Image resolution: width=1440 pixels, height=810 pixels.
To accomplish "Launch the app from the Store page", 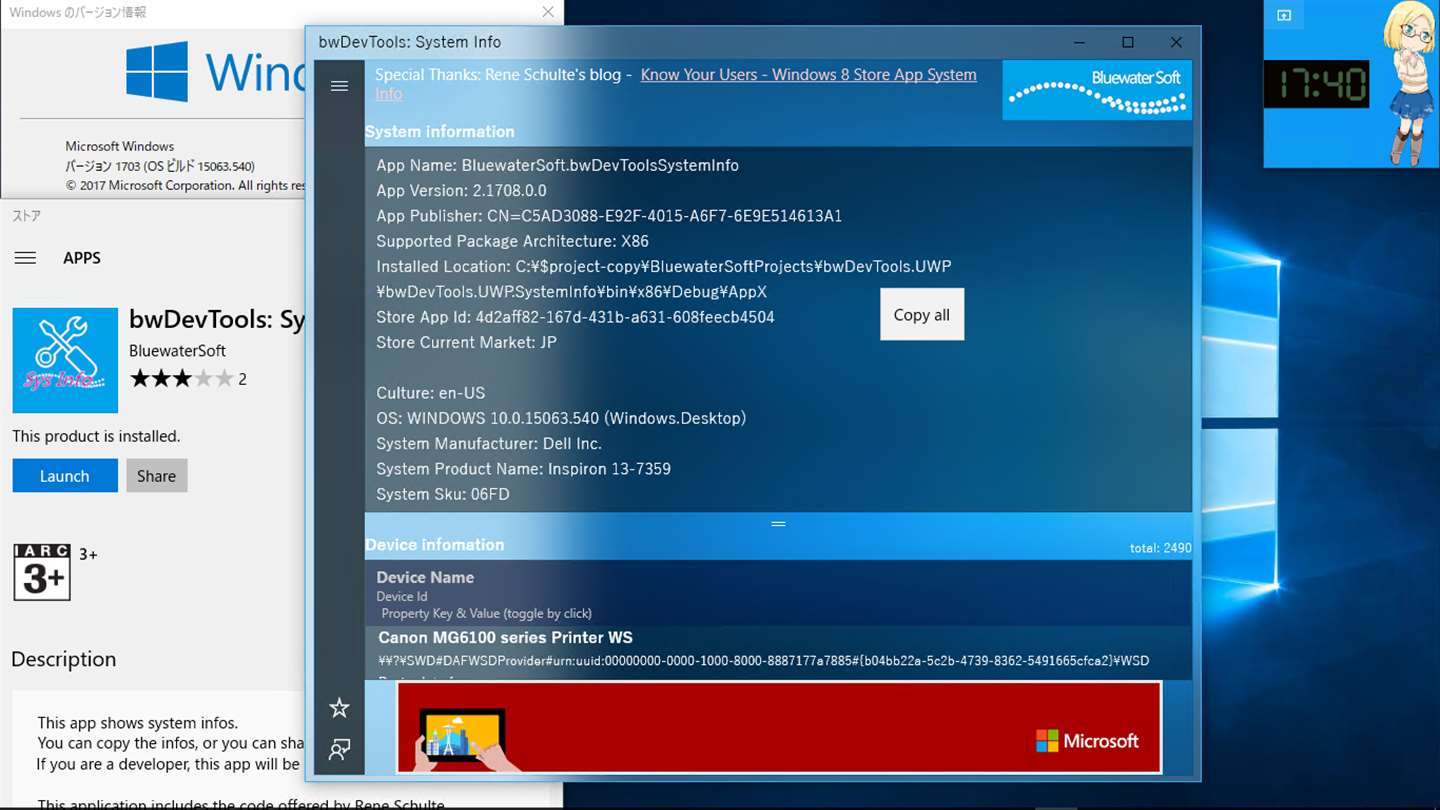I will click(65, 476).
